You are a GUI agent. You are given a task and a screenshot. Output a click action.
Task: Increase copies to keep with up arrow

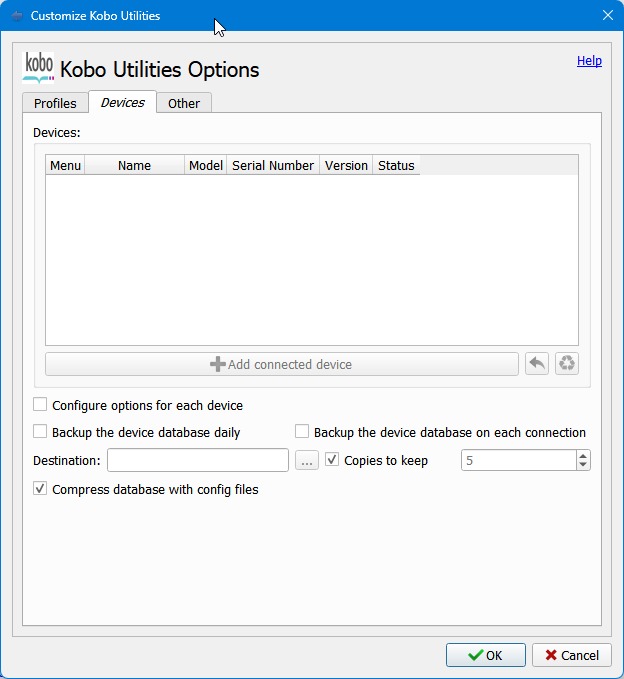pyautogui.click(x=583, y=456)
